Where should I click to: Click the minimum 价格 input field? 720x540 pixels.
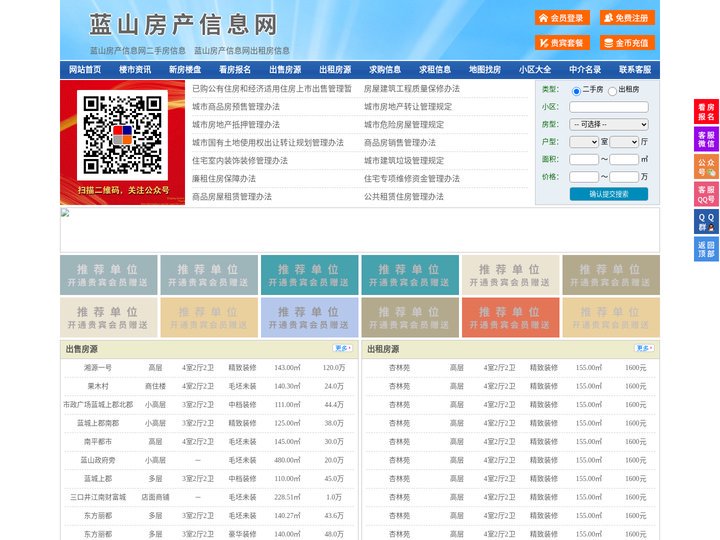pos(584,177)
